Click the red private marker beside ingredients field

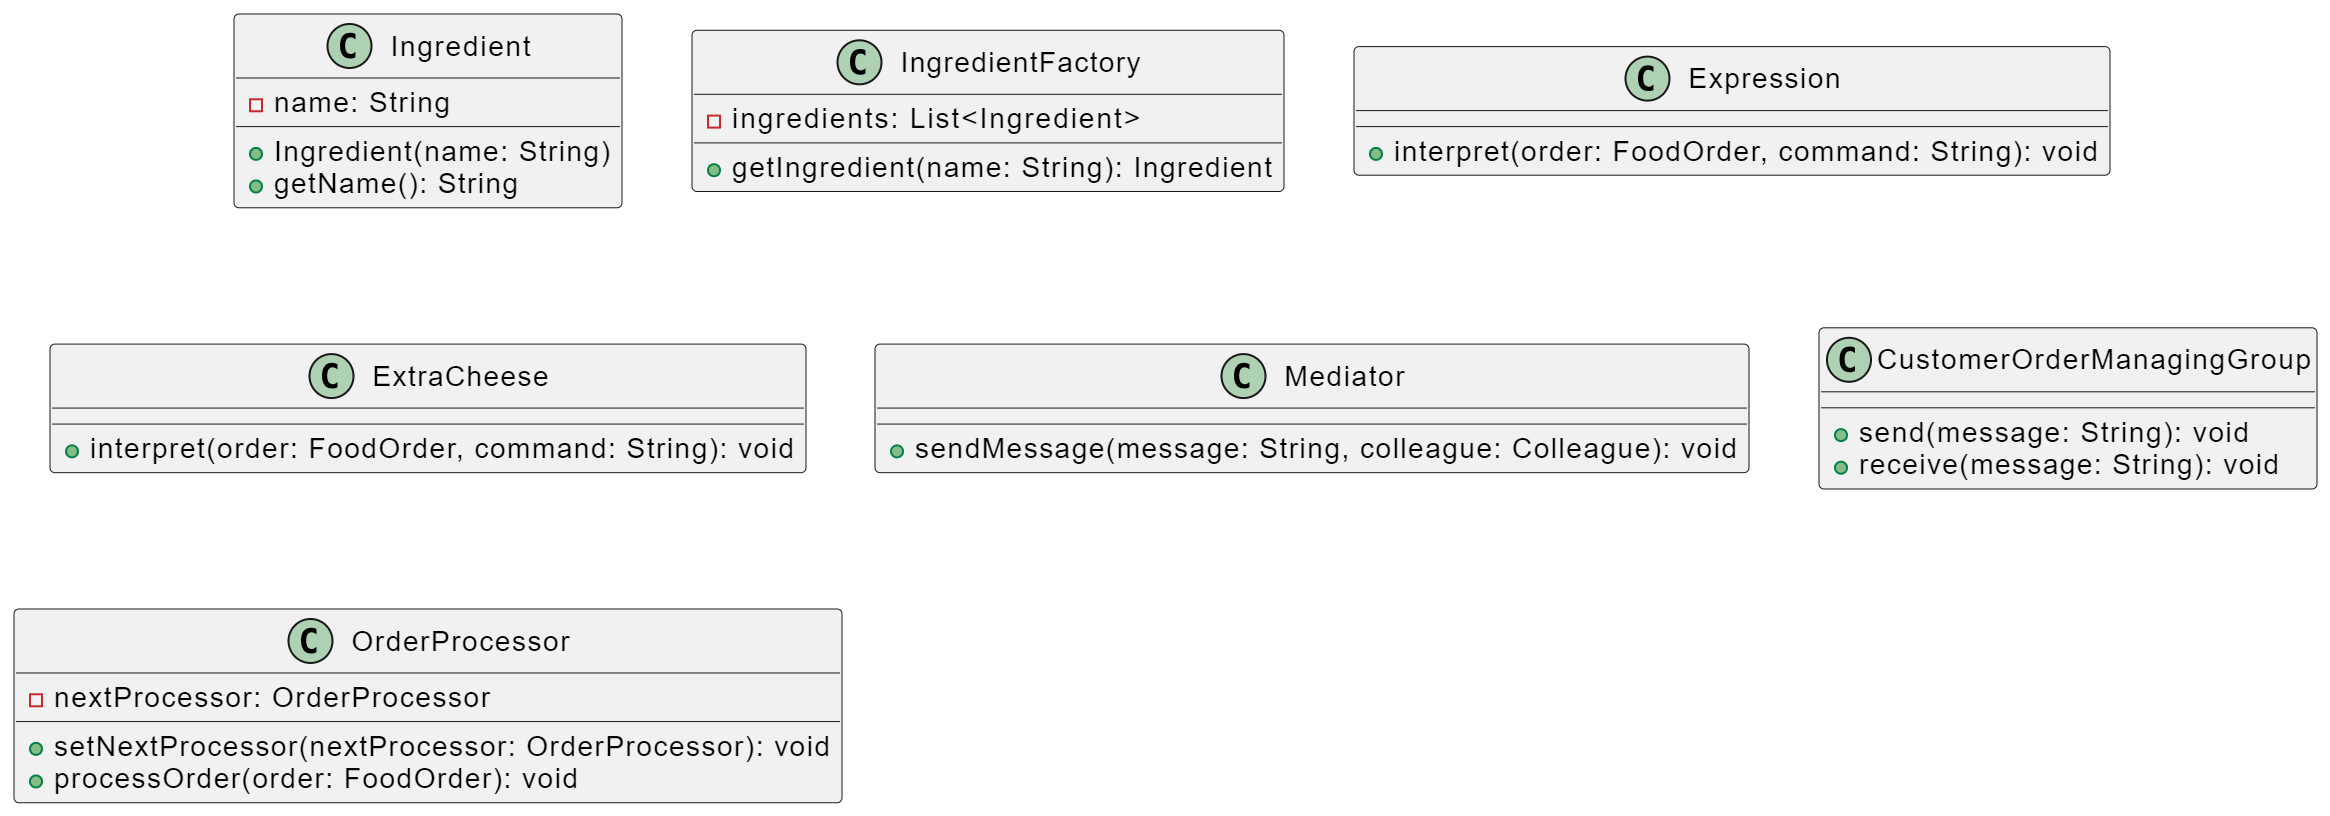(714, 121)
